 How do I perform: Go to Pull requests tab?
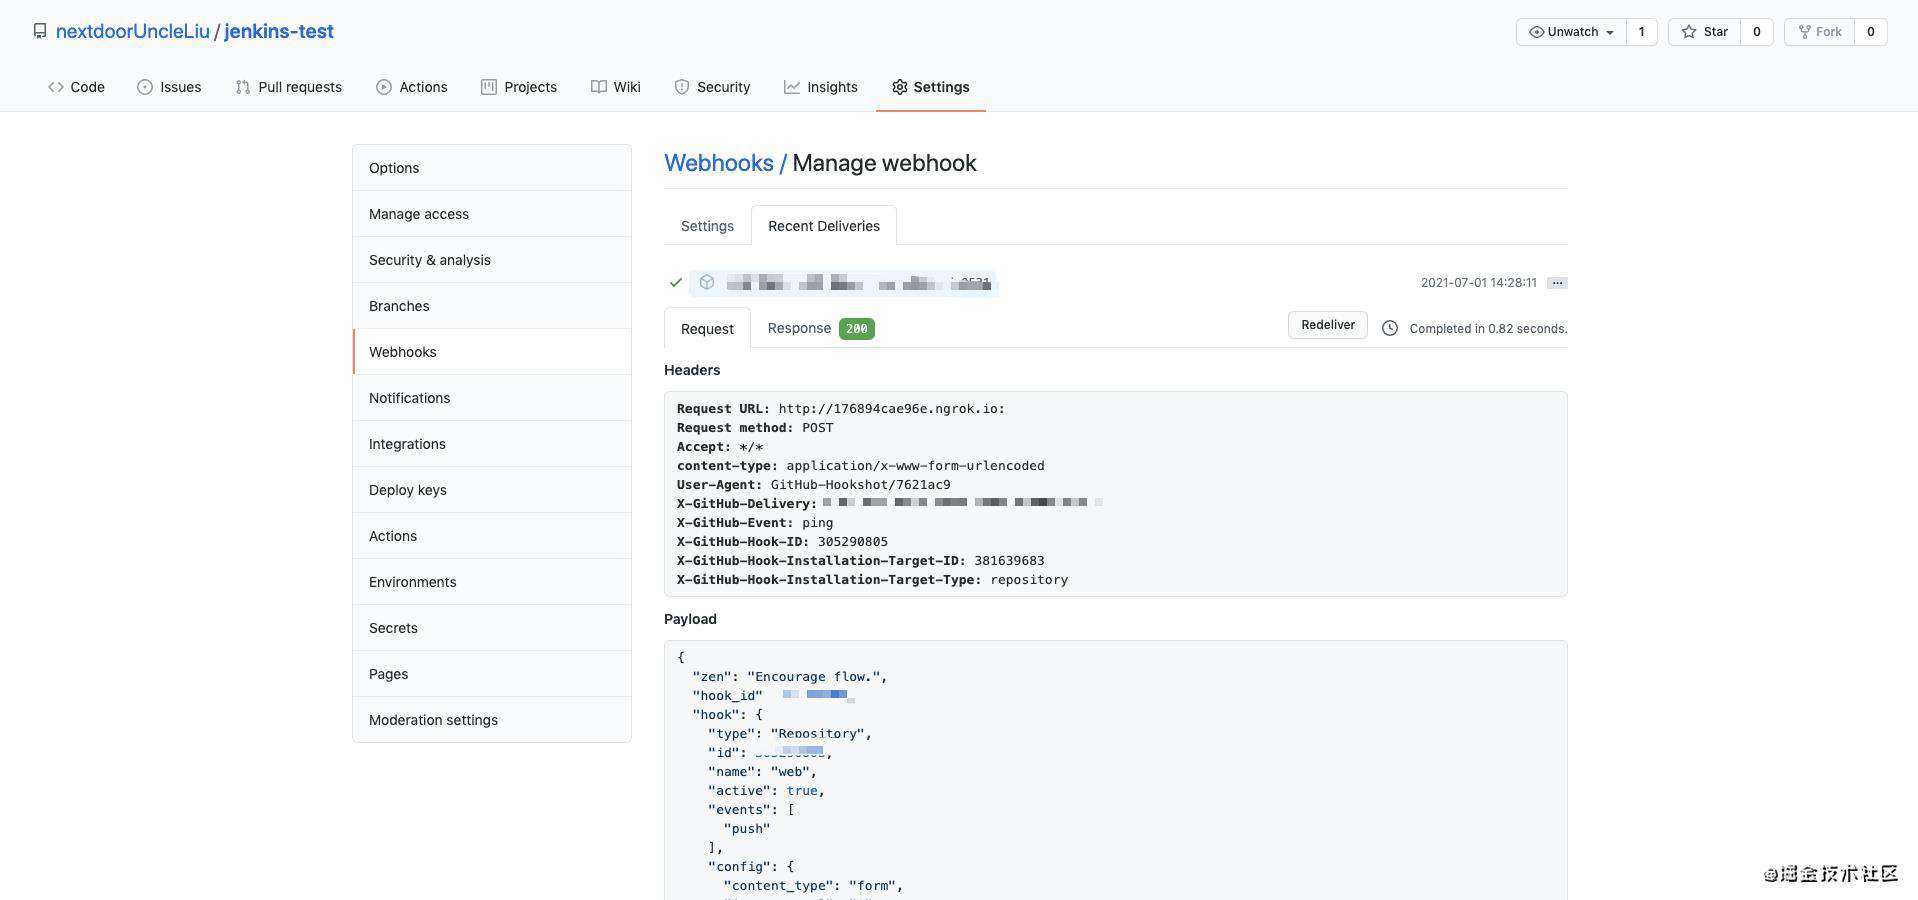click(289, 87)
